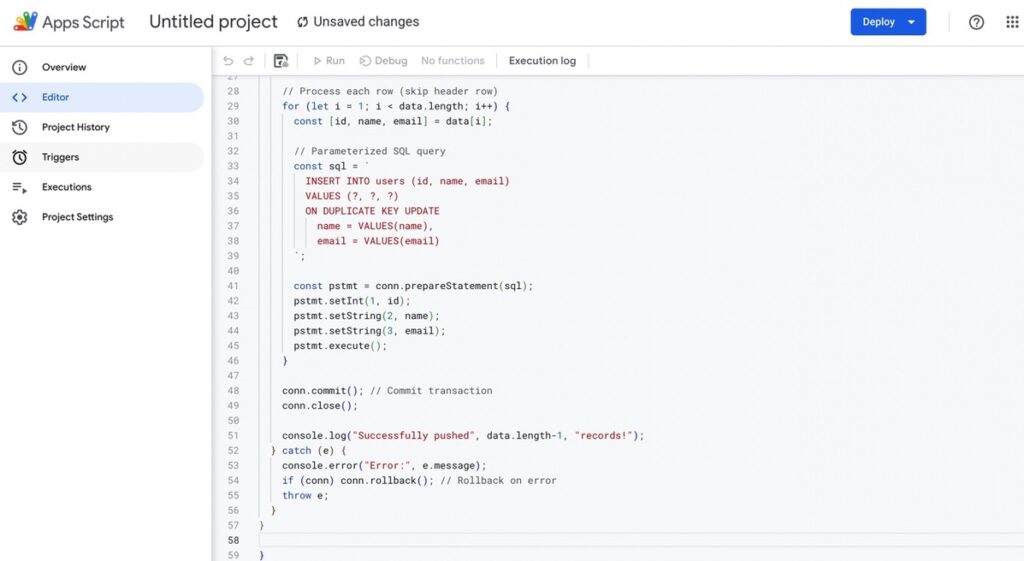Viewport: 1024px width, 561px height.
Task: Click the Apps Script title text
Action: coord(83,22)
